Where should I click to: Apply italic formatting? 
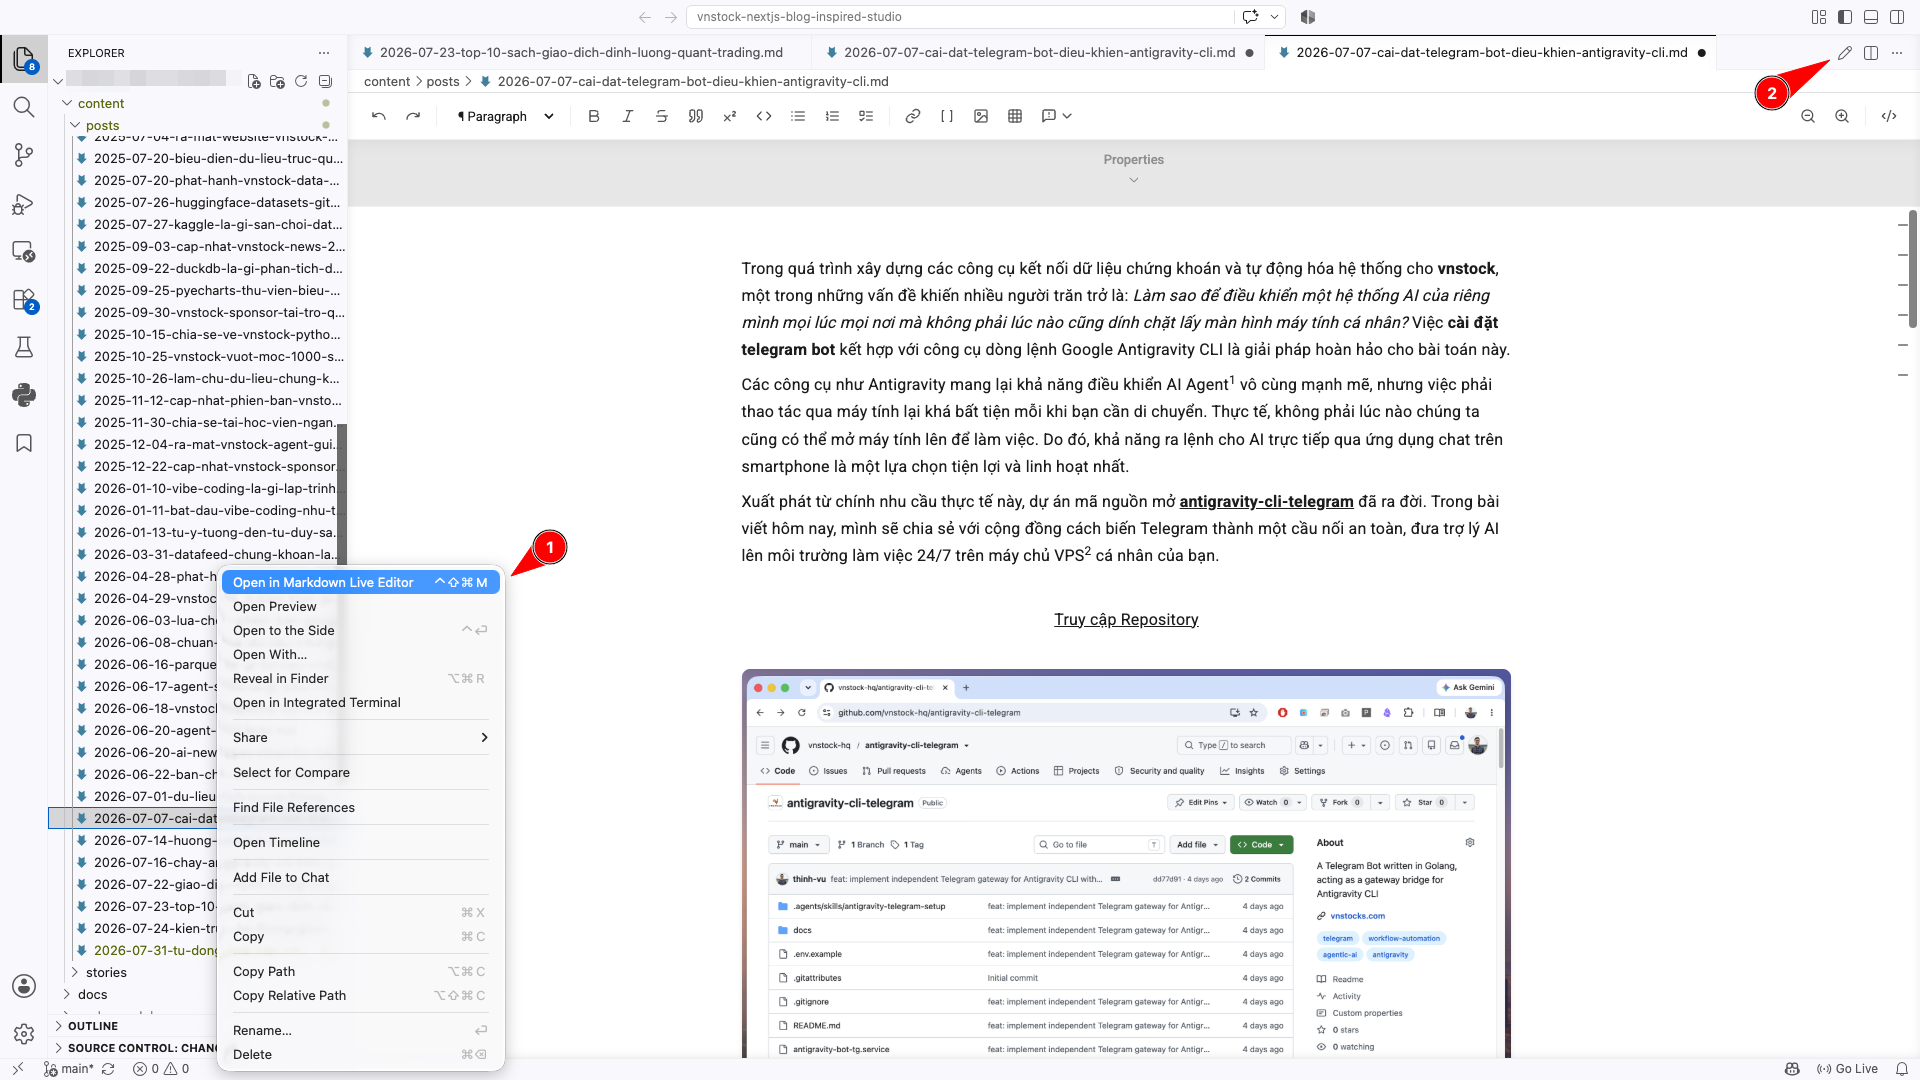click(628, 116)
